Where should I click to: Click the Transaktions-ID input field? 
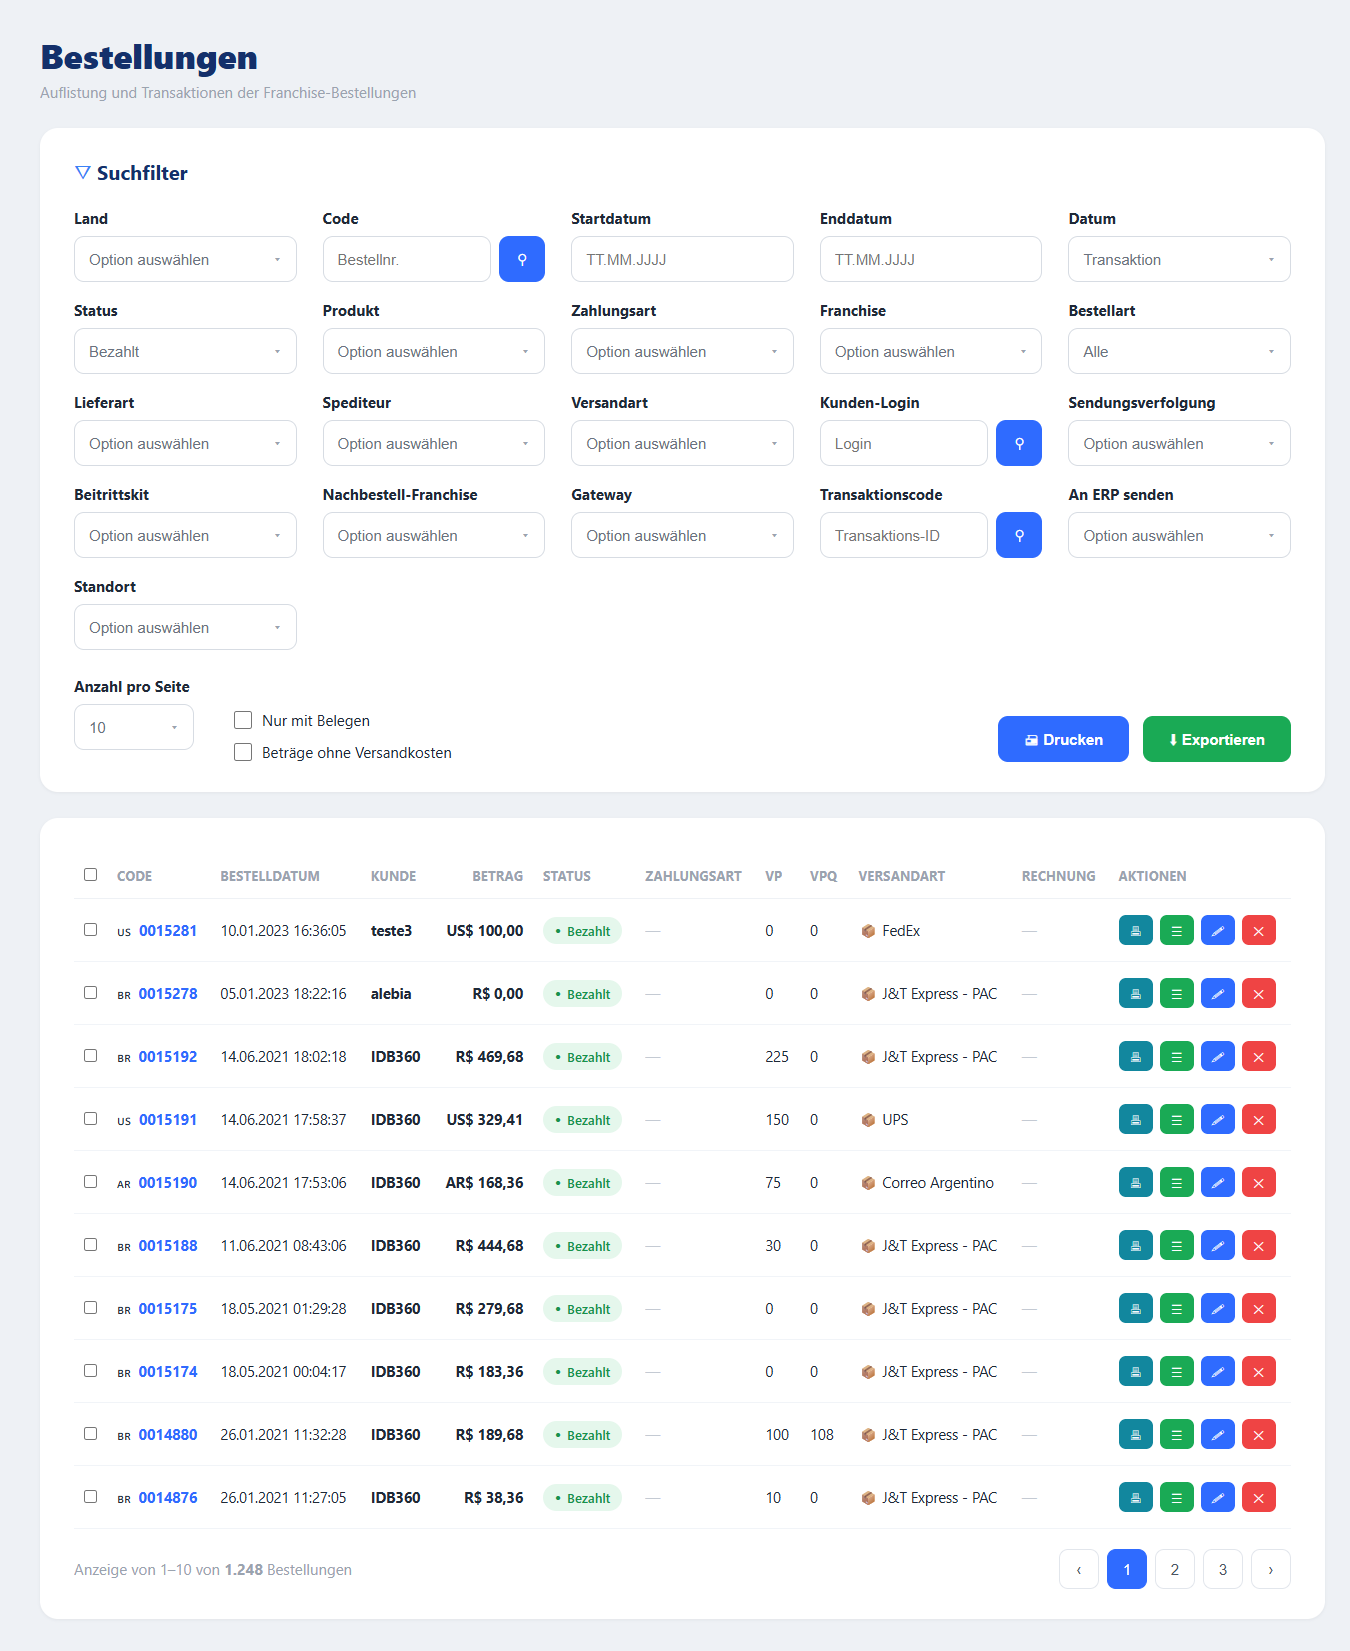(x=904, y=535)
